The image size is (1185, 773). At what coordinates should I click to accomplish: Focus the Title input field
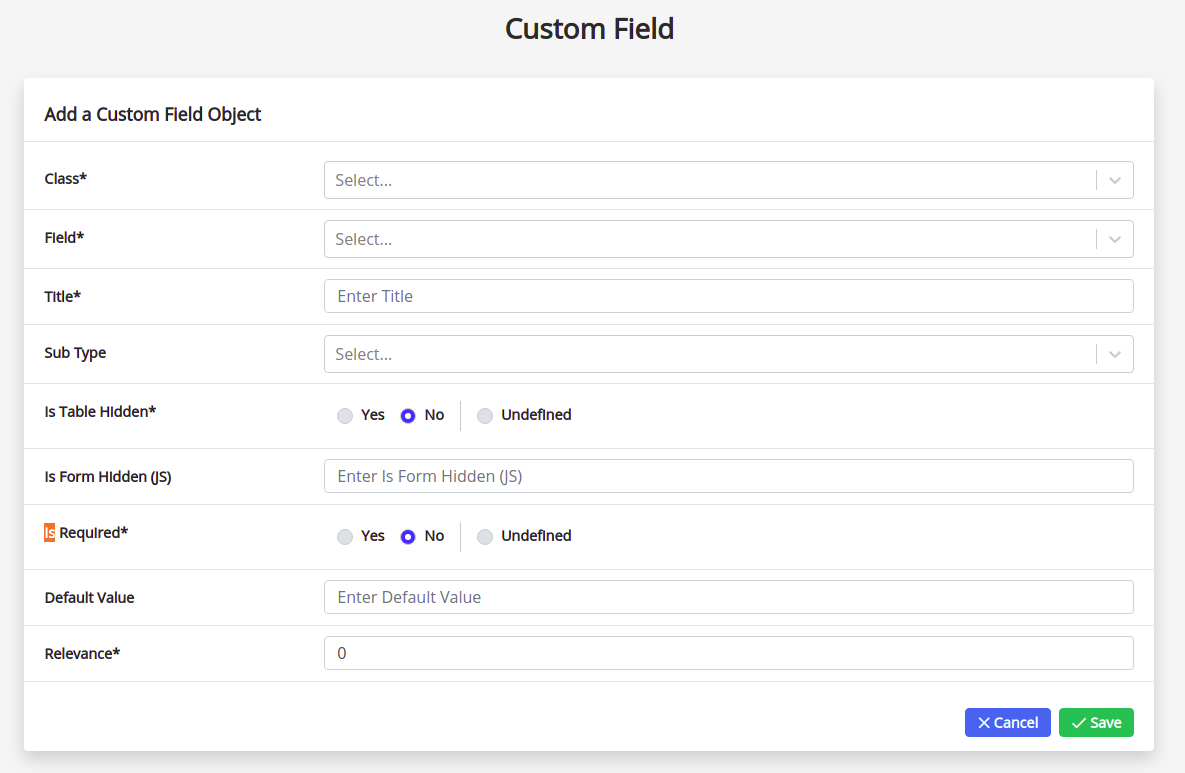[729, 296]
